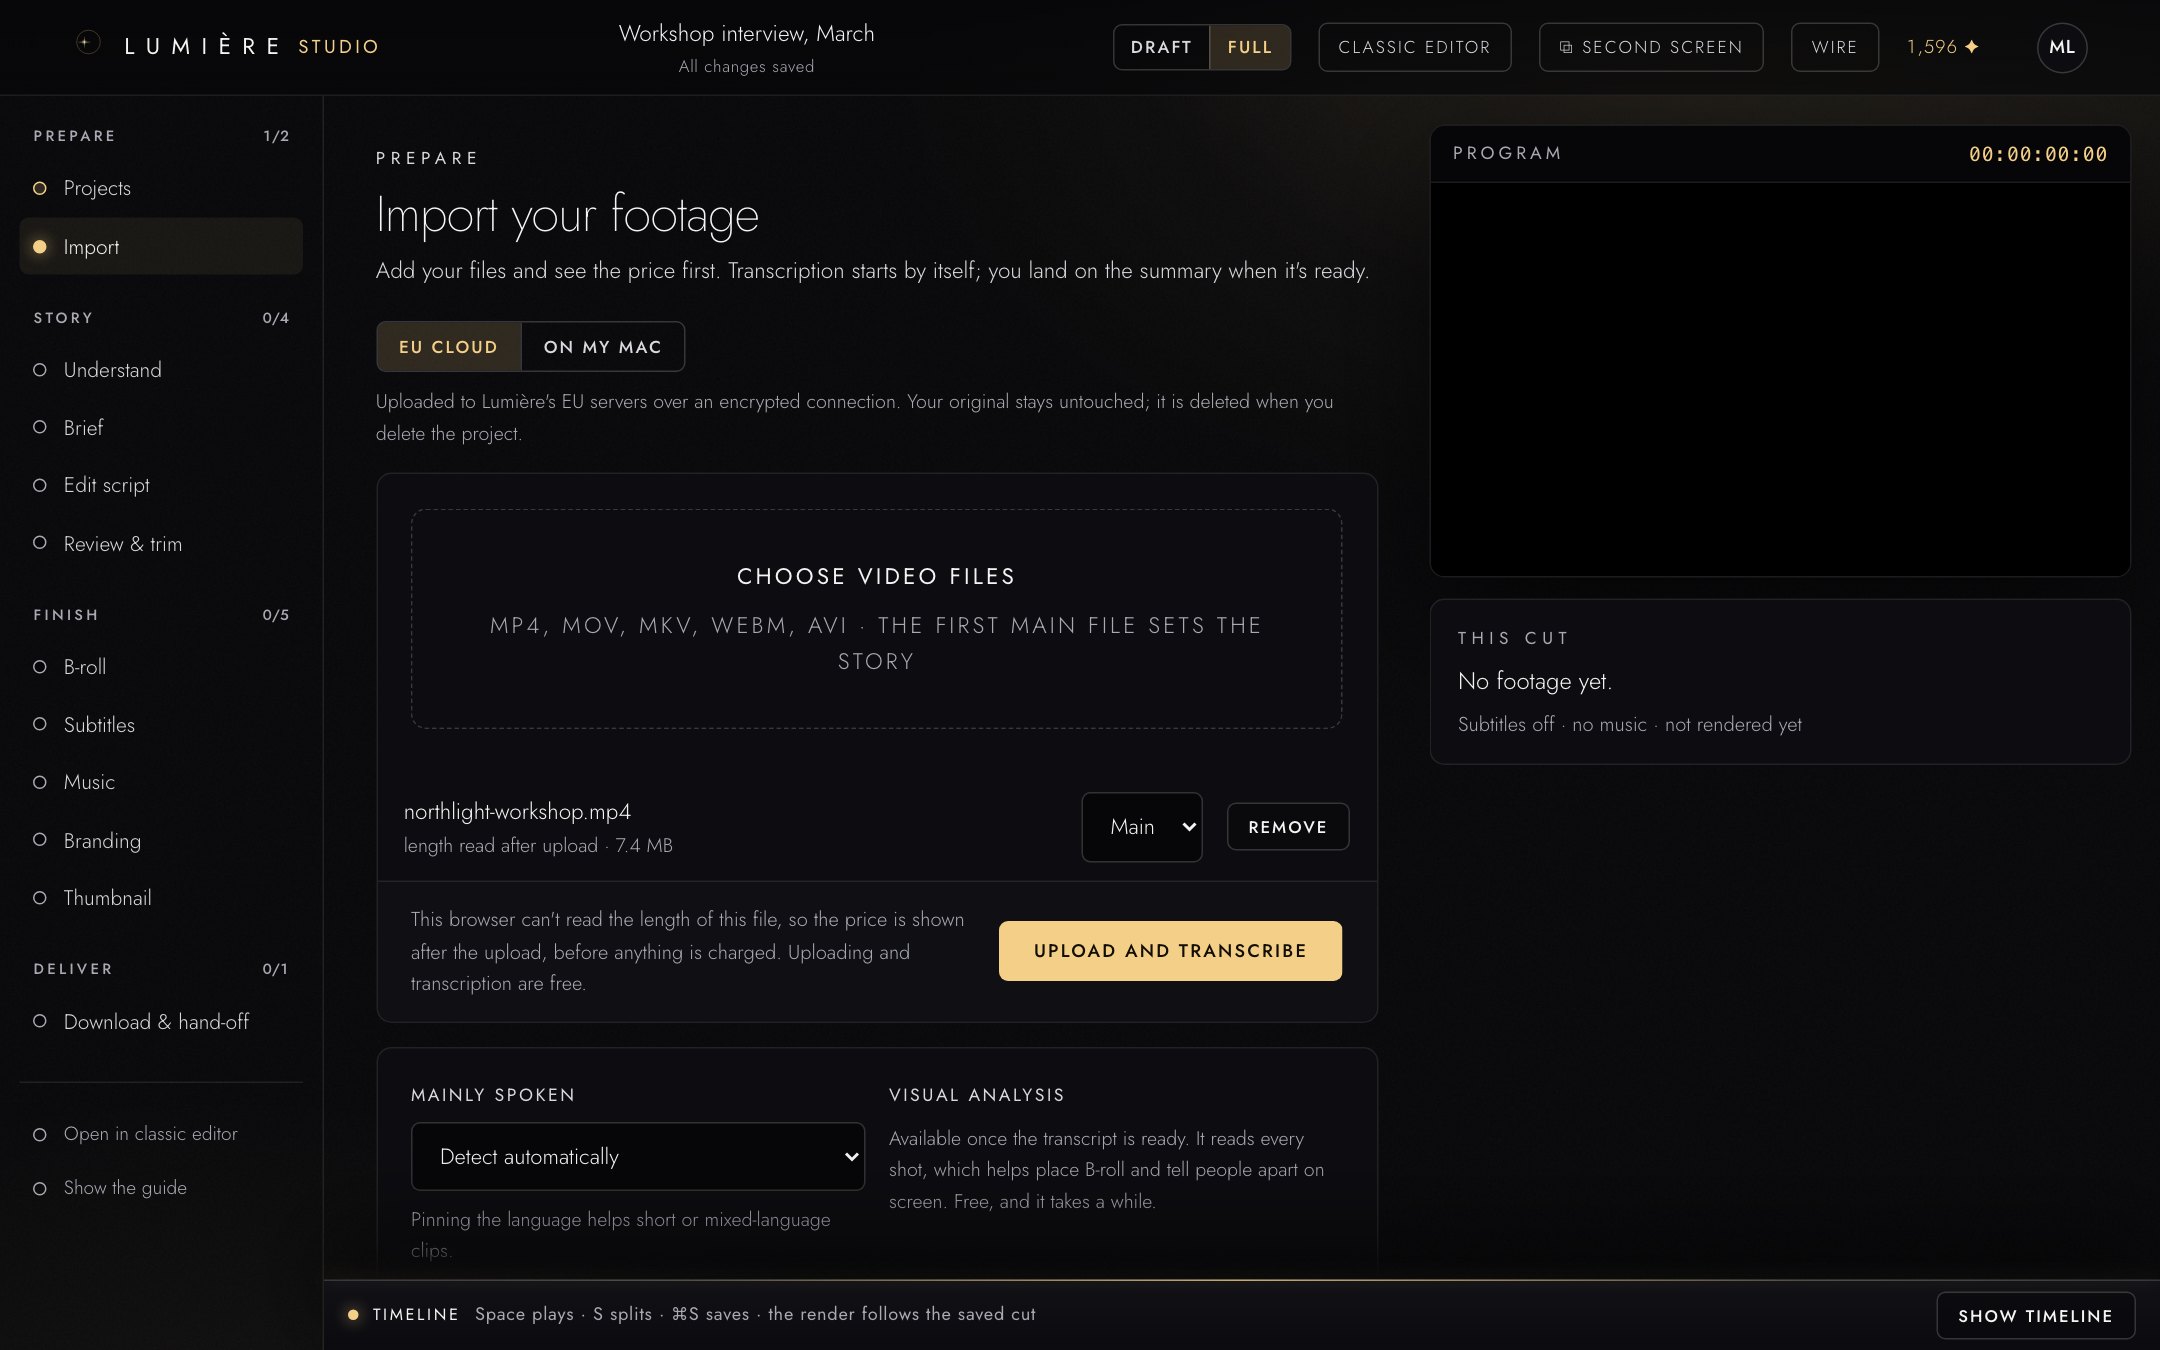Open the Detect automatically language dropdown
Image resolution: width=2160 pixels, height=1350 pixels.
coord(638,1156)
